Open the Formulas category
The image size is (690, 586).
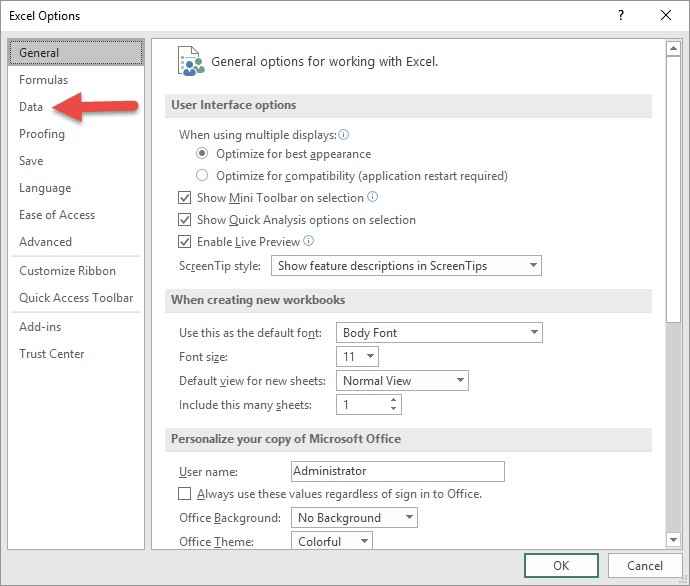click(76, 80)
